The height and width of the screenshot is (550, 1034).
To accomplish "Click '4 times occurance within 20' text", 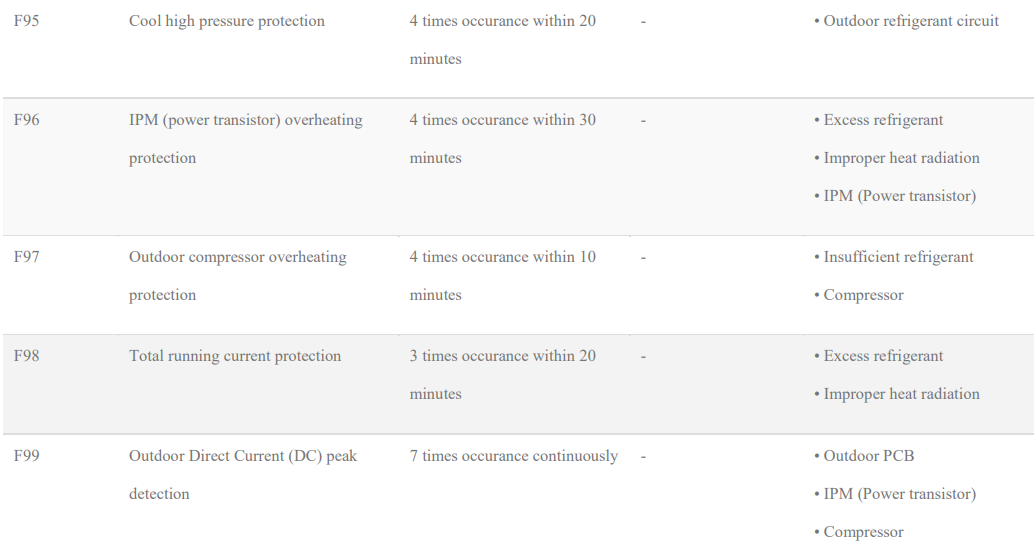I will pos(502,21).
